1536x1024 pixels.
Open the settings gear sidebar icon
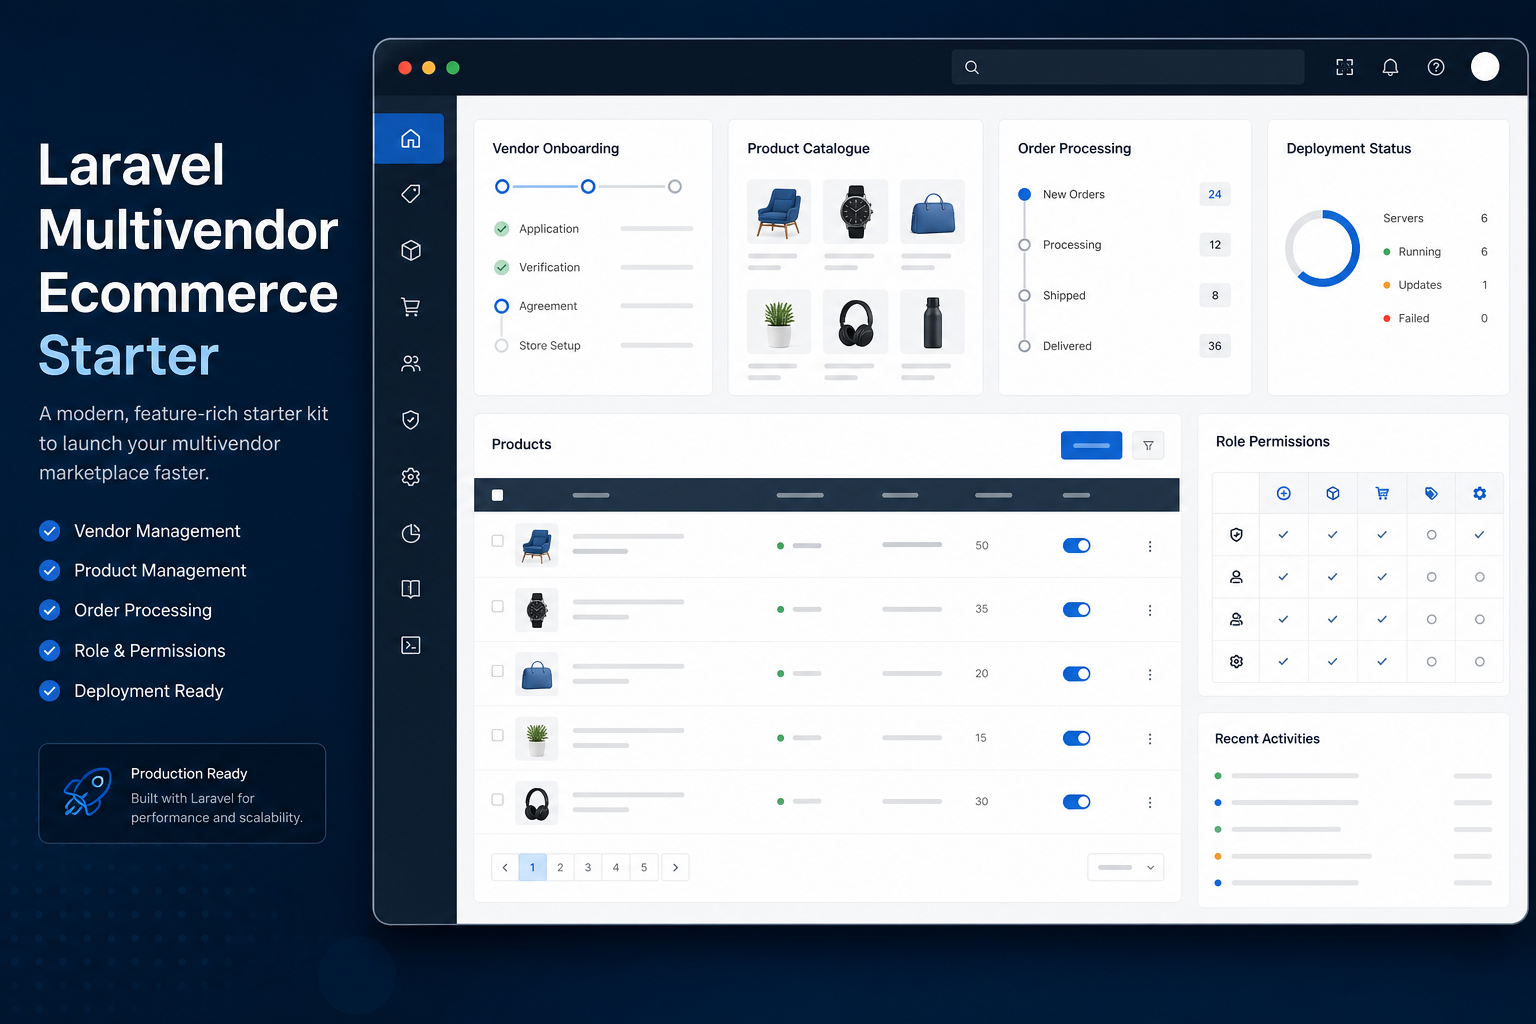tap(410, 477)
